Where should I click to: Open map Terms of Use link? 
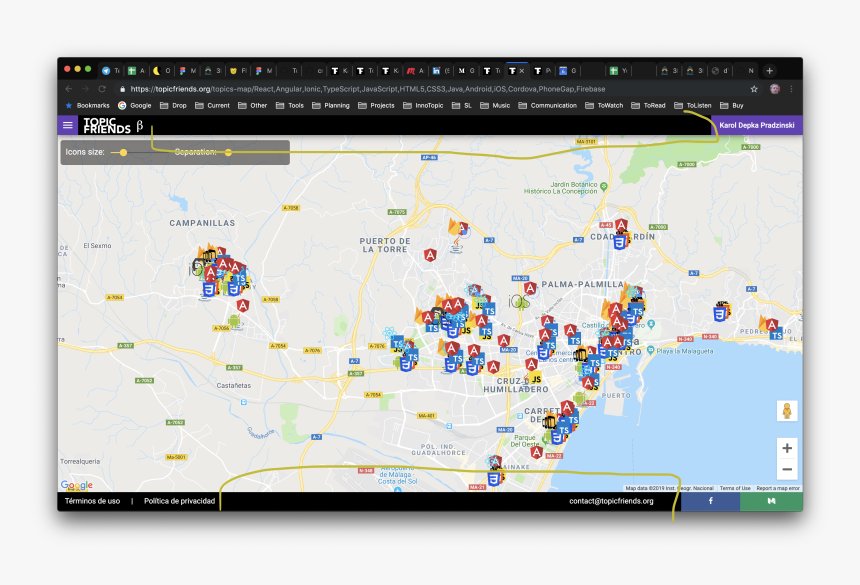(735, 488)
